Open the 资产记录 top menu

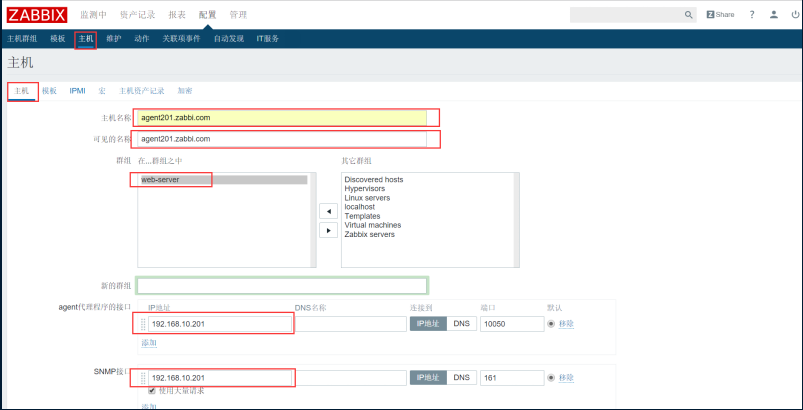pyautogui.click(x=137, y=15)
